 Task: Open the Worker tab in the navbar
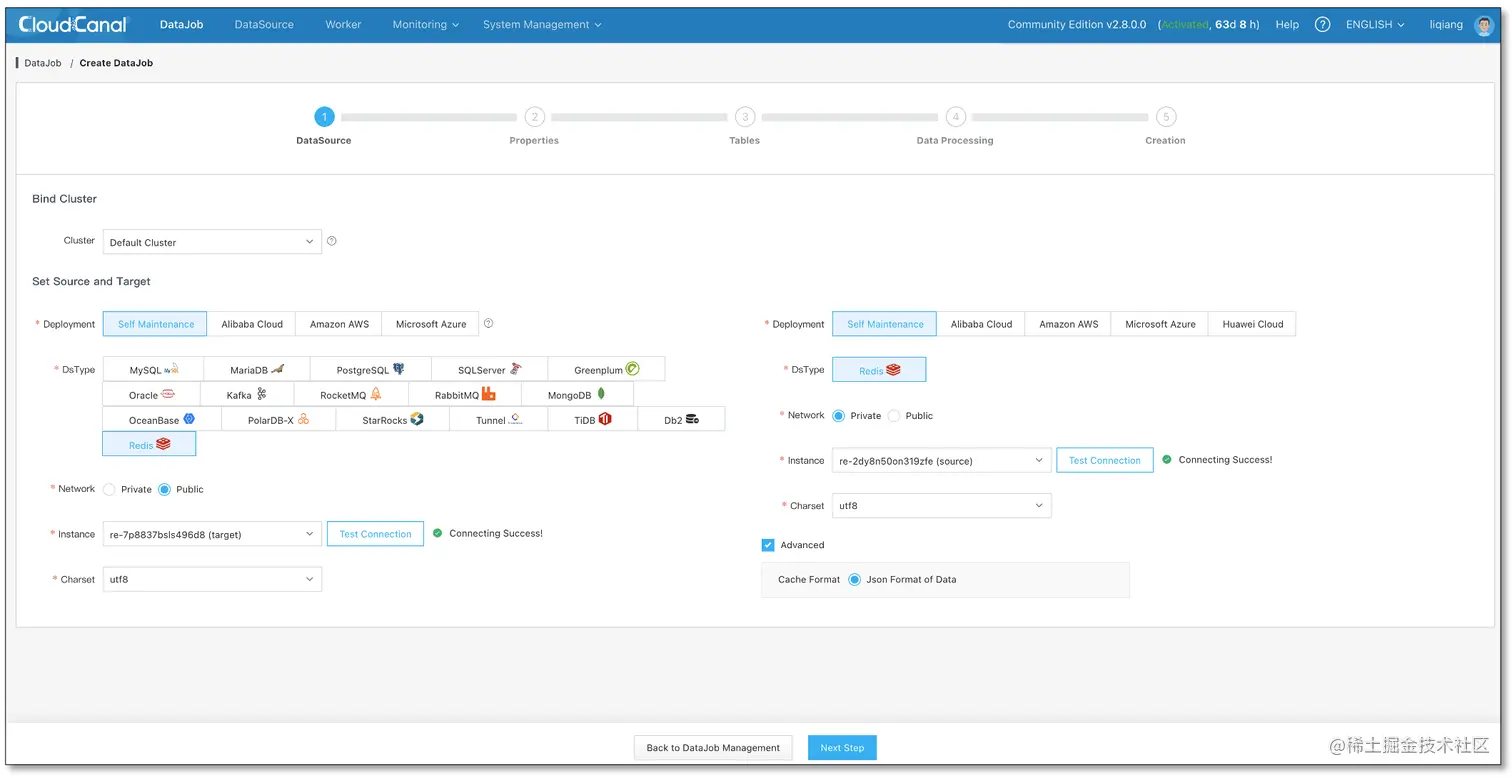[343, 24]
